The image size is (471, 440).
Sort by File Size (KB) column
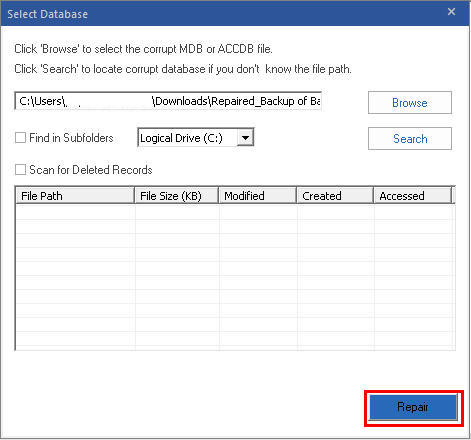pos(177,196)
